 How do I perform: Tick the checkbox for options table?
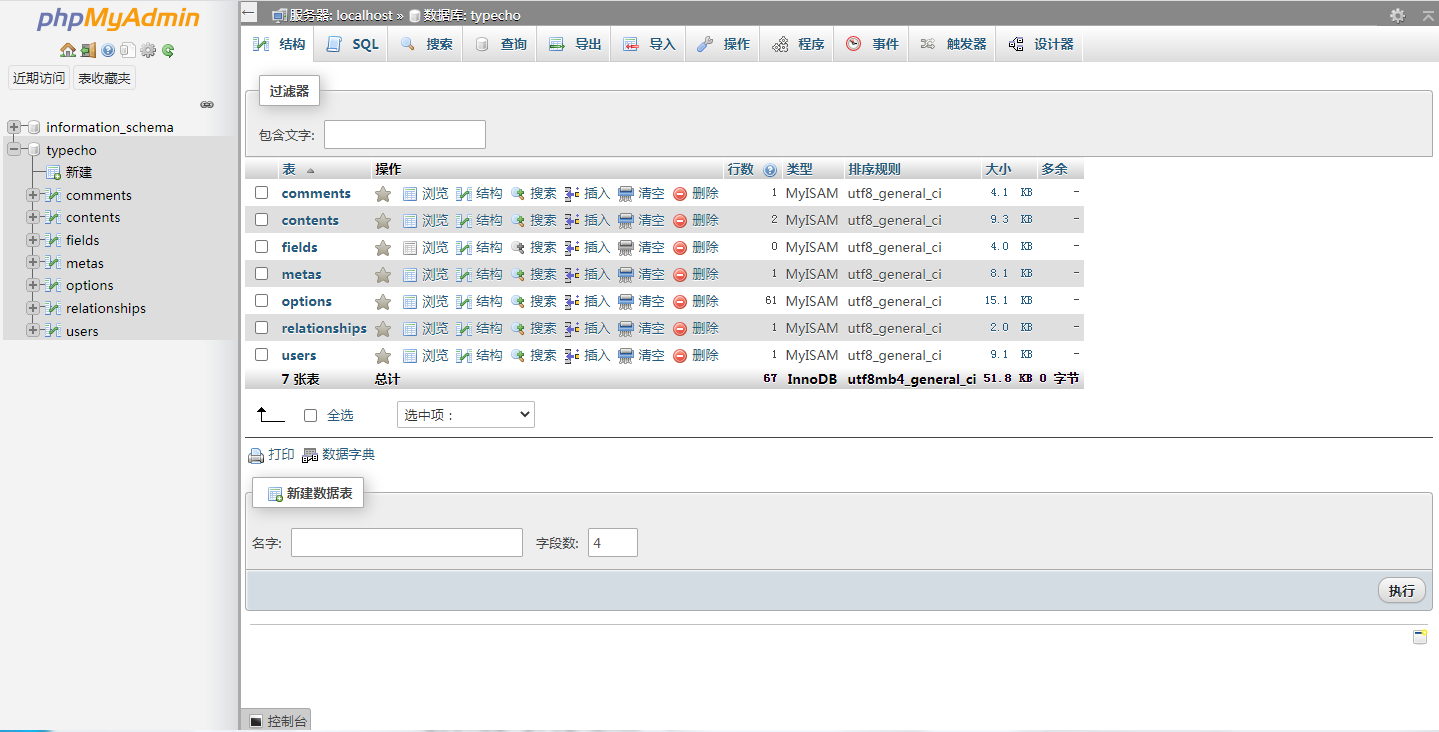[261, 301]
